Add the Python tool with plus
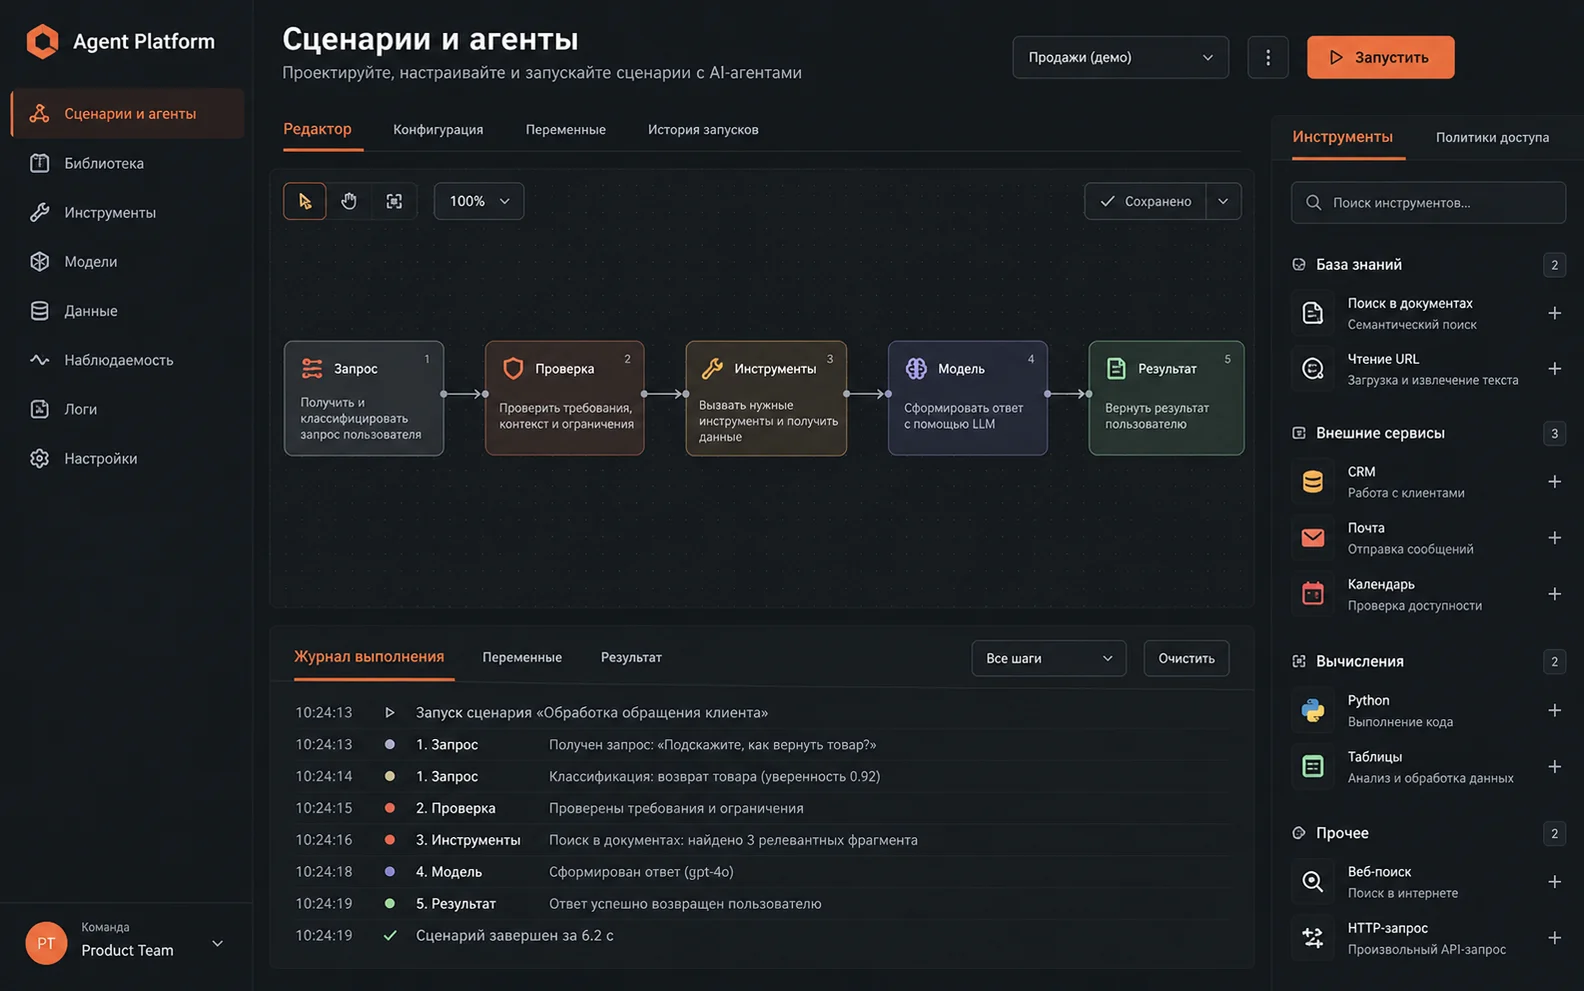This screenshot has width=1584, height=991. click(1554, 711)
